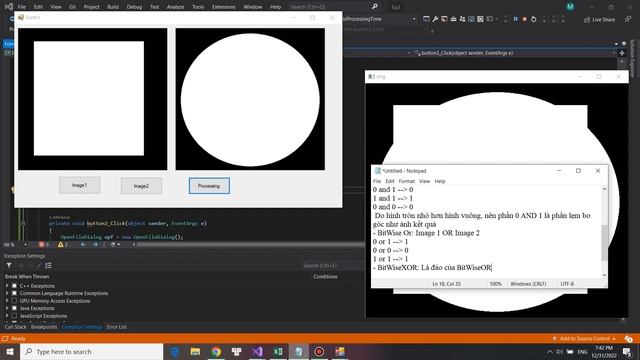Click the Image1 button in Form1
Screen dimensions: 640x360
point(80,185)
